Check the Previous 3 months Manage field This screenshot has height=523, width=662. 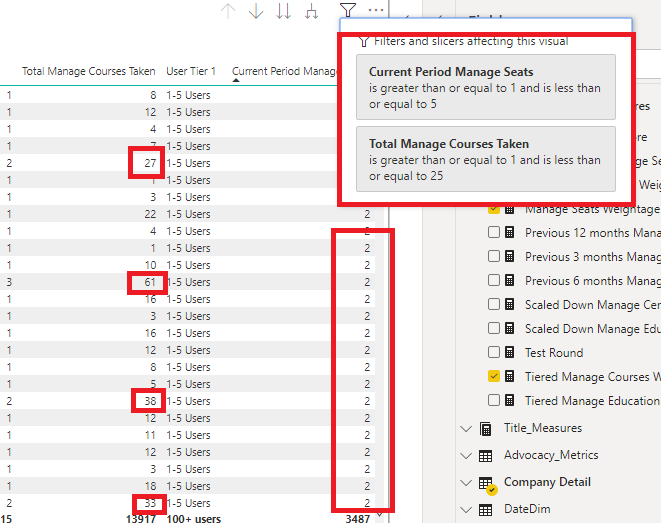(494, 257)
